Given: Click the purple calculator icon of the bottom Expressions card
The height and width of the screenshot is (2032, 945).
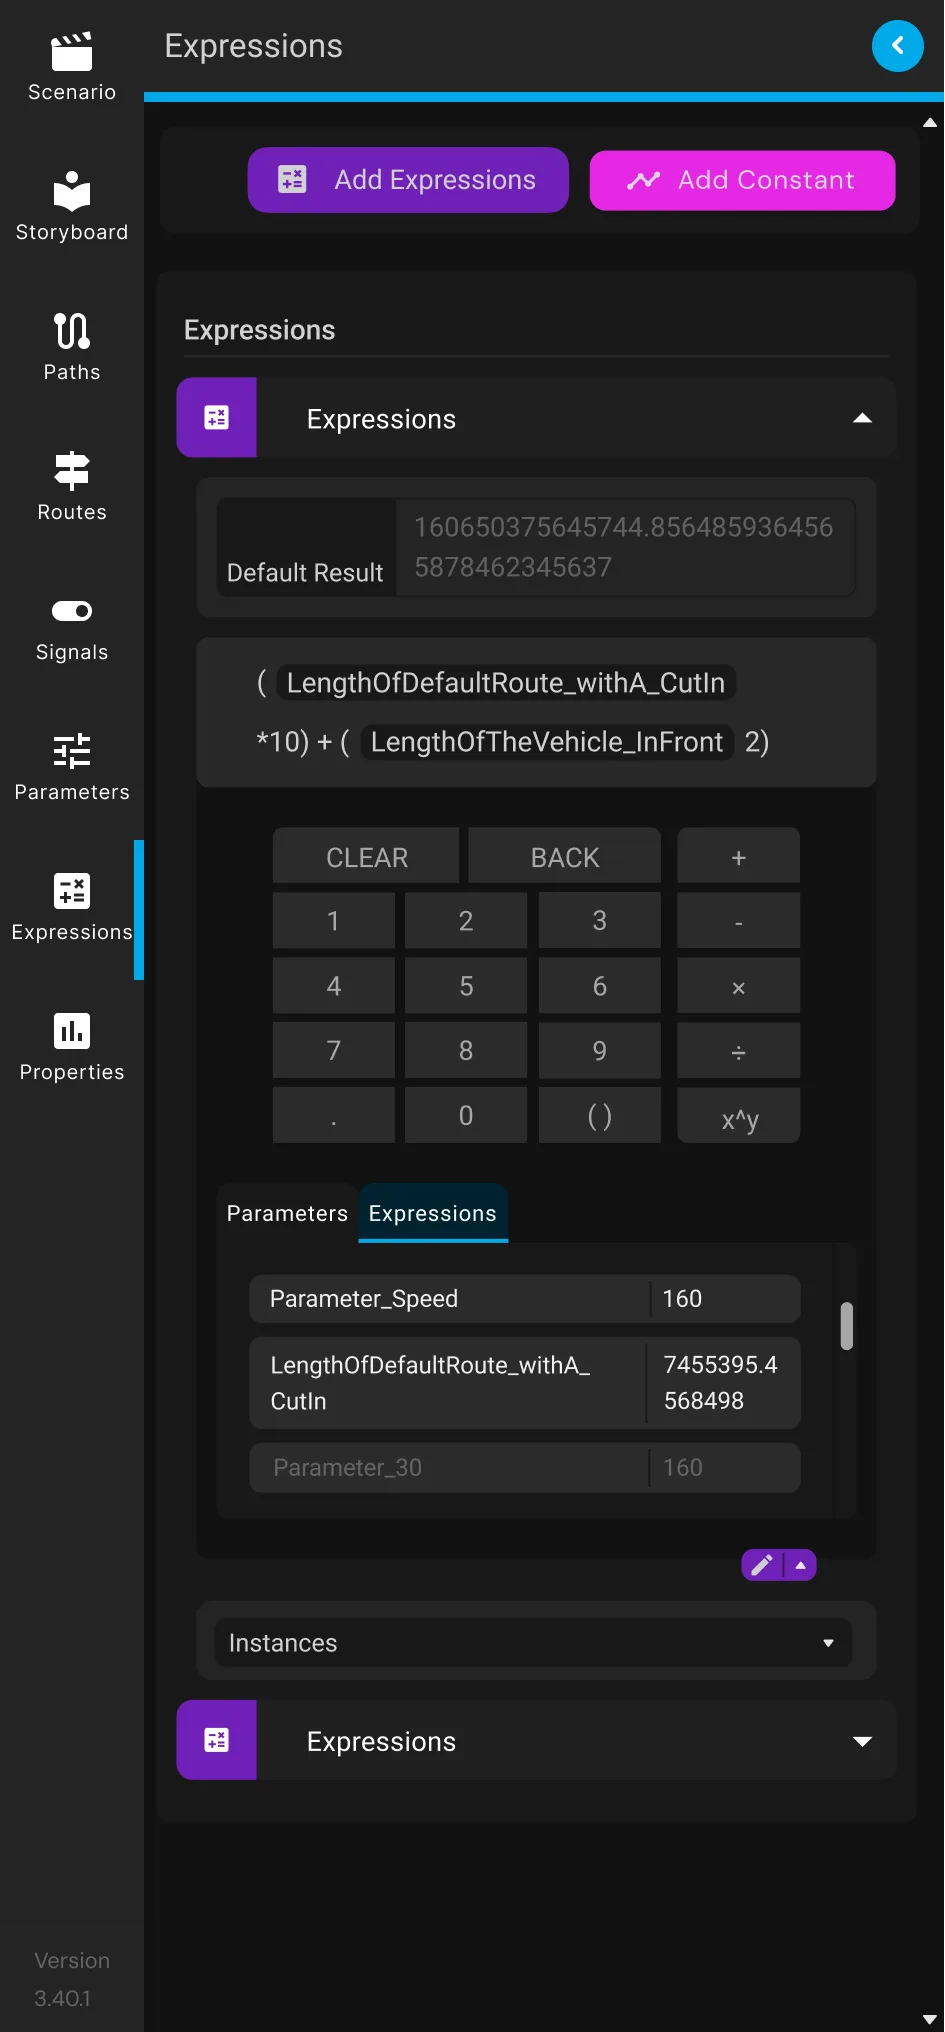Looking at the screenshot, I should pos(217,1740).
